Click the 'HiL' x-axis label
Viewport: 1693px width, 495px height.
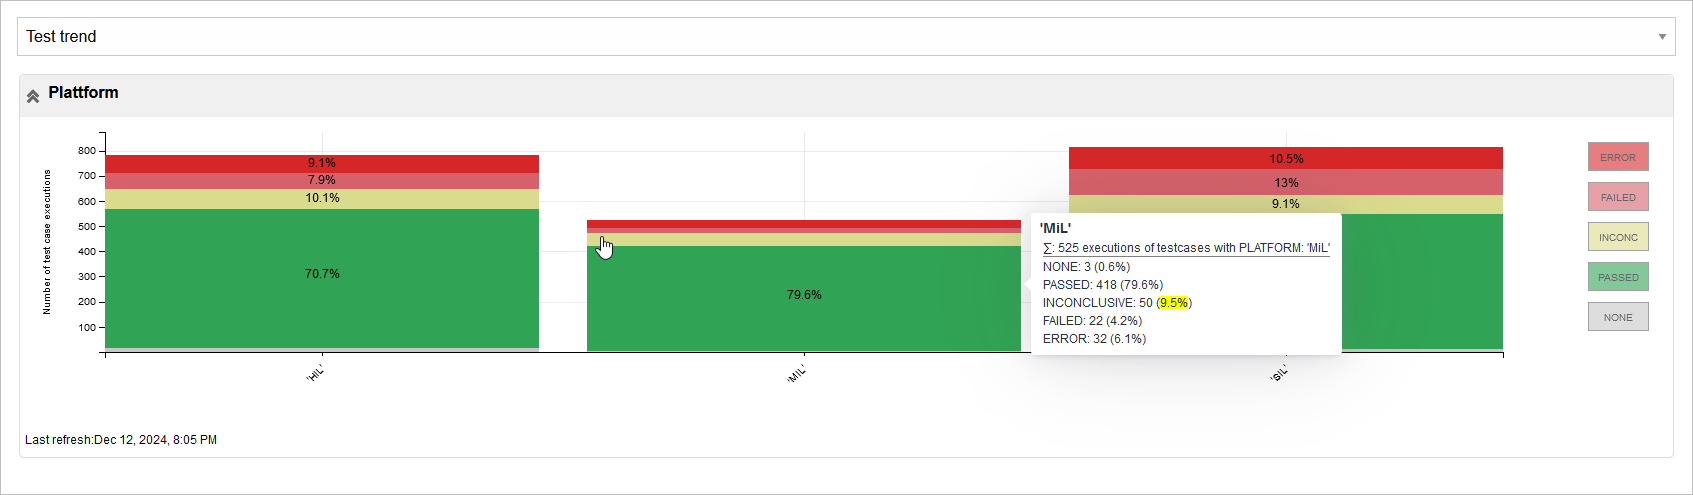[x=315, y=374]
